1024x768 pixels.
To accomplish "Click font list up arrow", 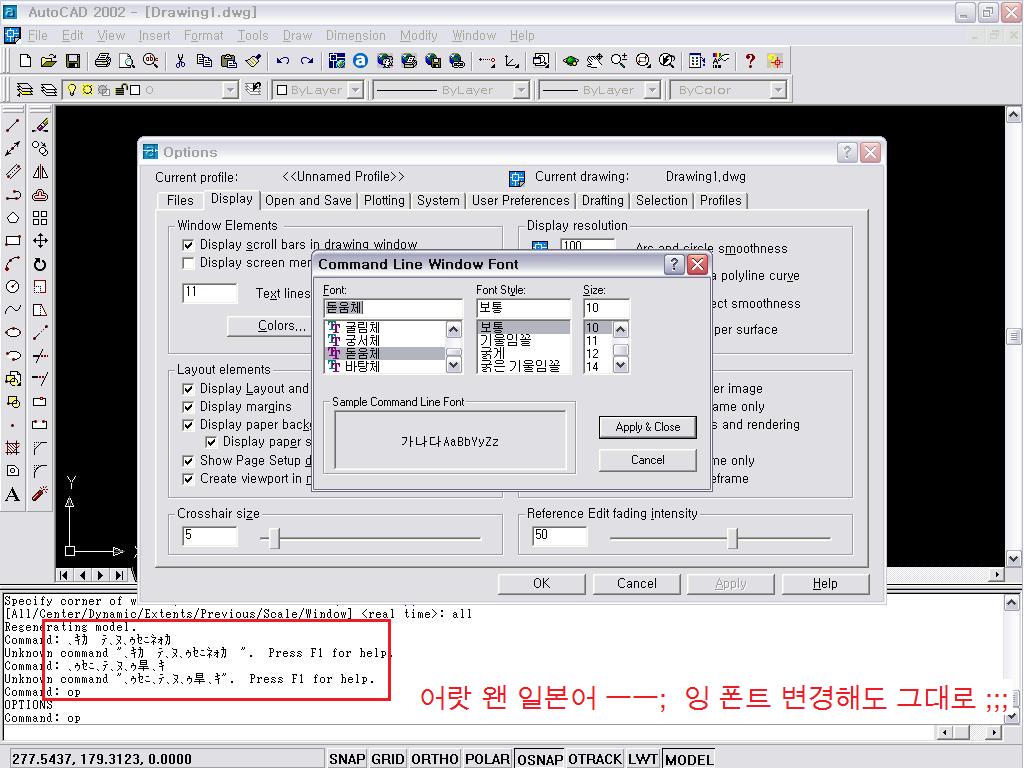I will [x=453, y=329].
